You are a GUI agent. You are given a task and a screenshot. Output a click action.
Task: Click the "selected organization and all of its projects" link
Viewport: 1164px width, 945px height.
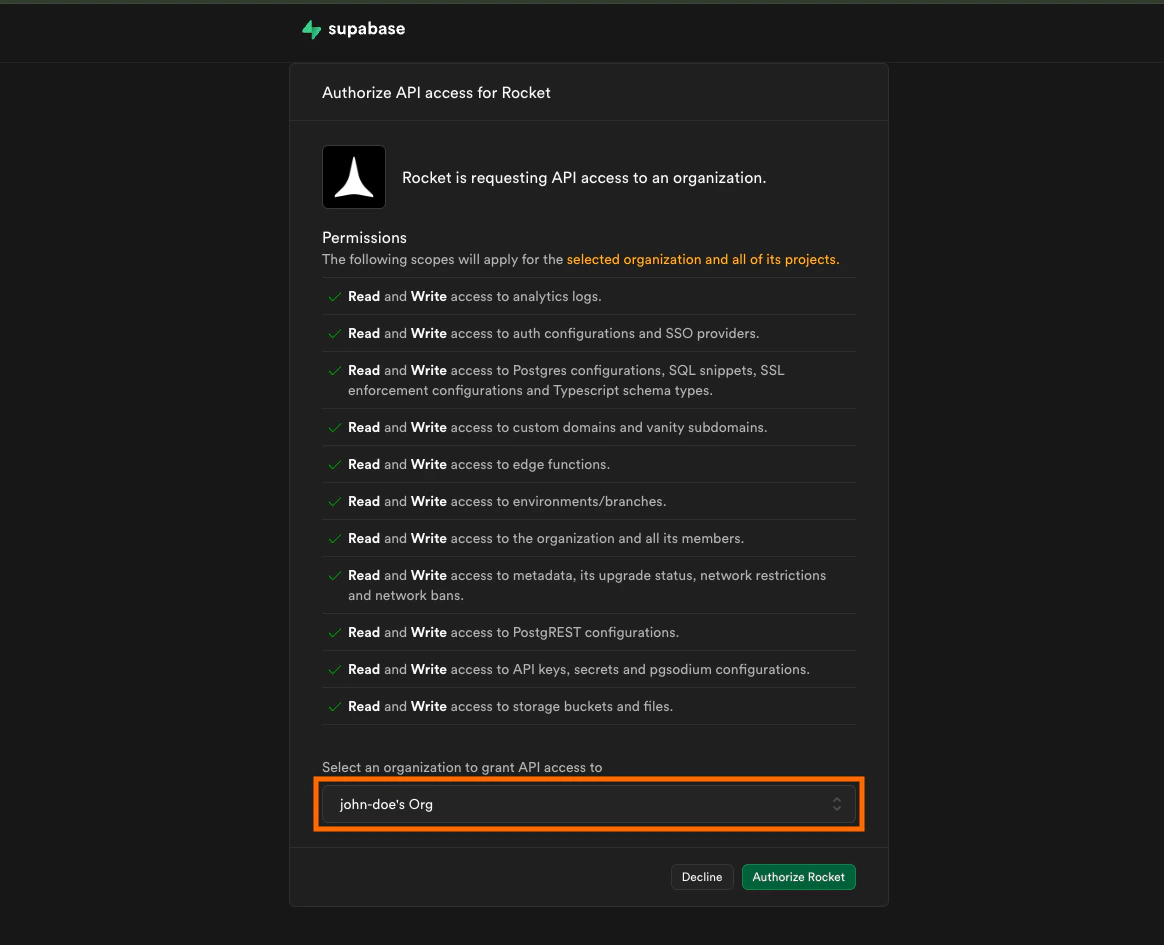point(702,259)
